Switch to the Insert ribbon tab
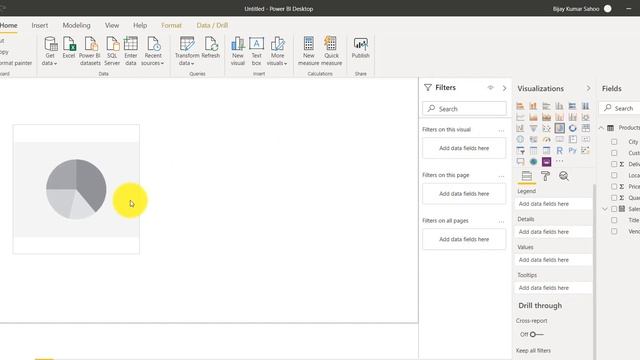 coord(40,25)
